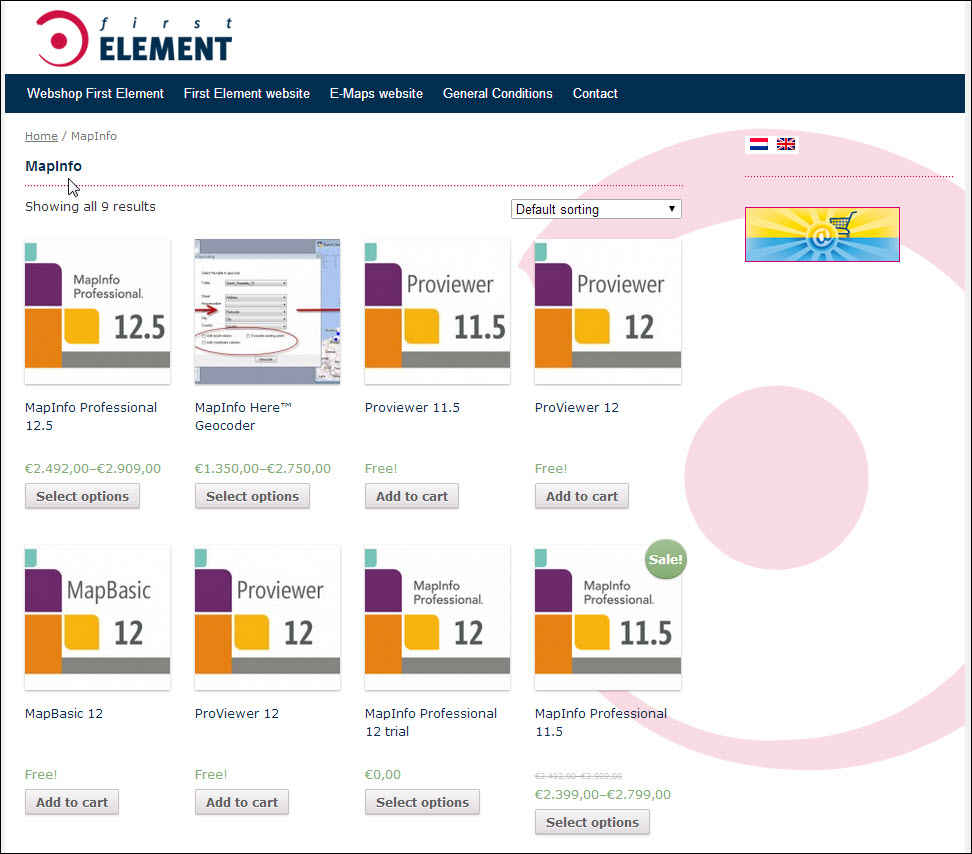Add MapBasic 12 to cart
Viewport: 972px width, 854px height.
72,802
